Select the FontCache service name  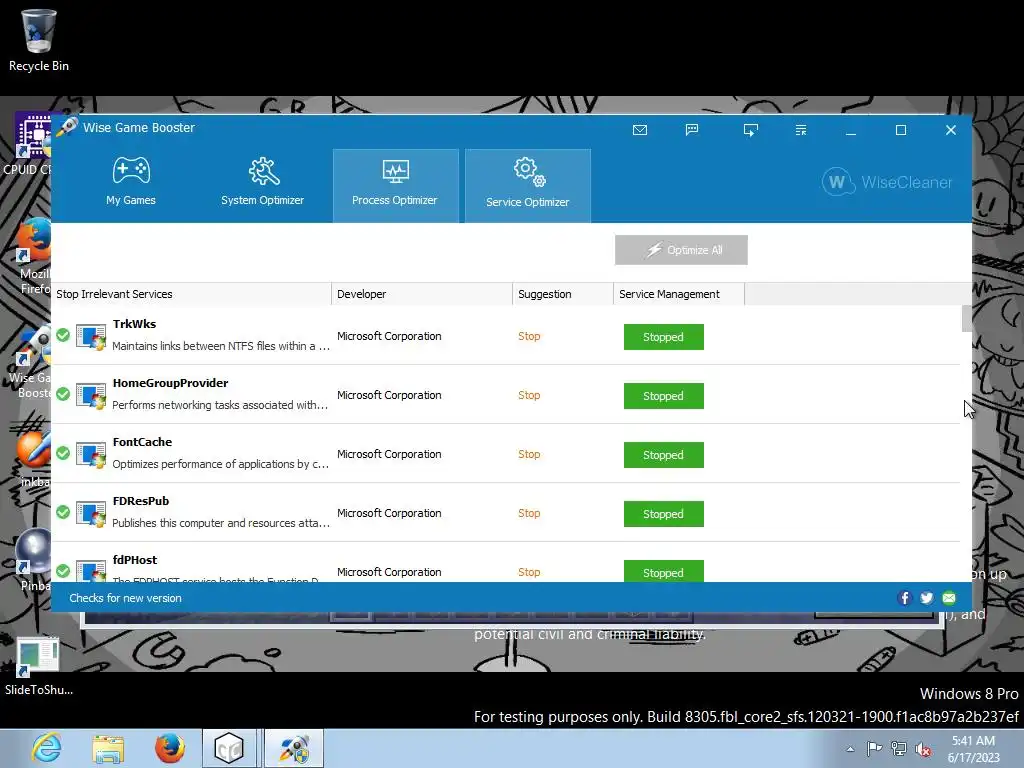(142, 442)
